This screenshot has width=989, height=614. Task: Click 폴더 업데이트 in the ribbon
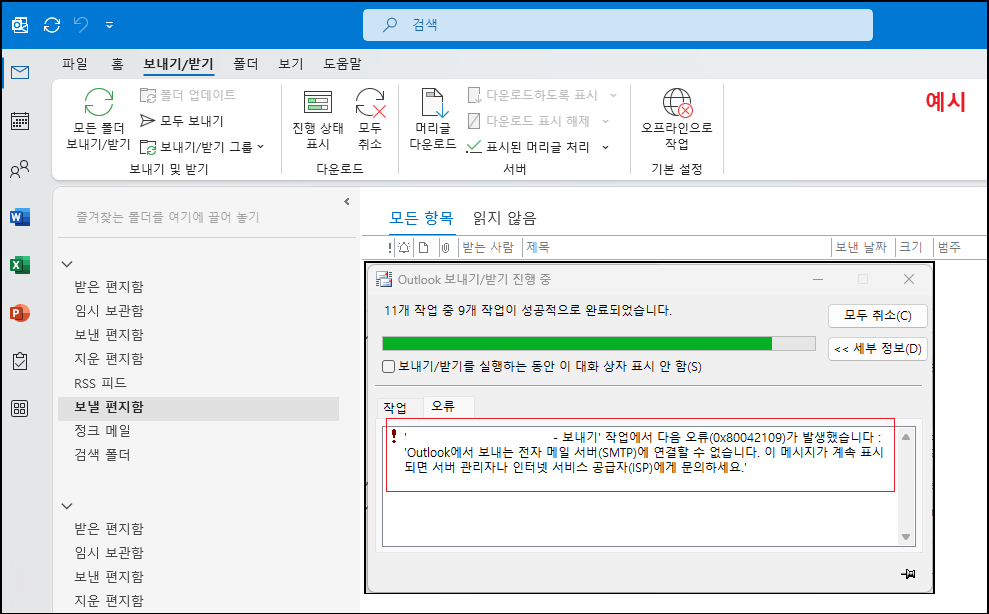pyautogui.click(x=188, y=95)
